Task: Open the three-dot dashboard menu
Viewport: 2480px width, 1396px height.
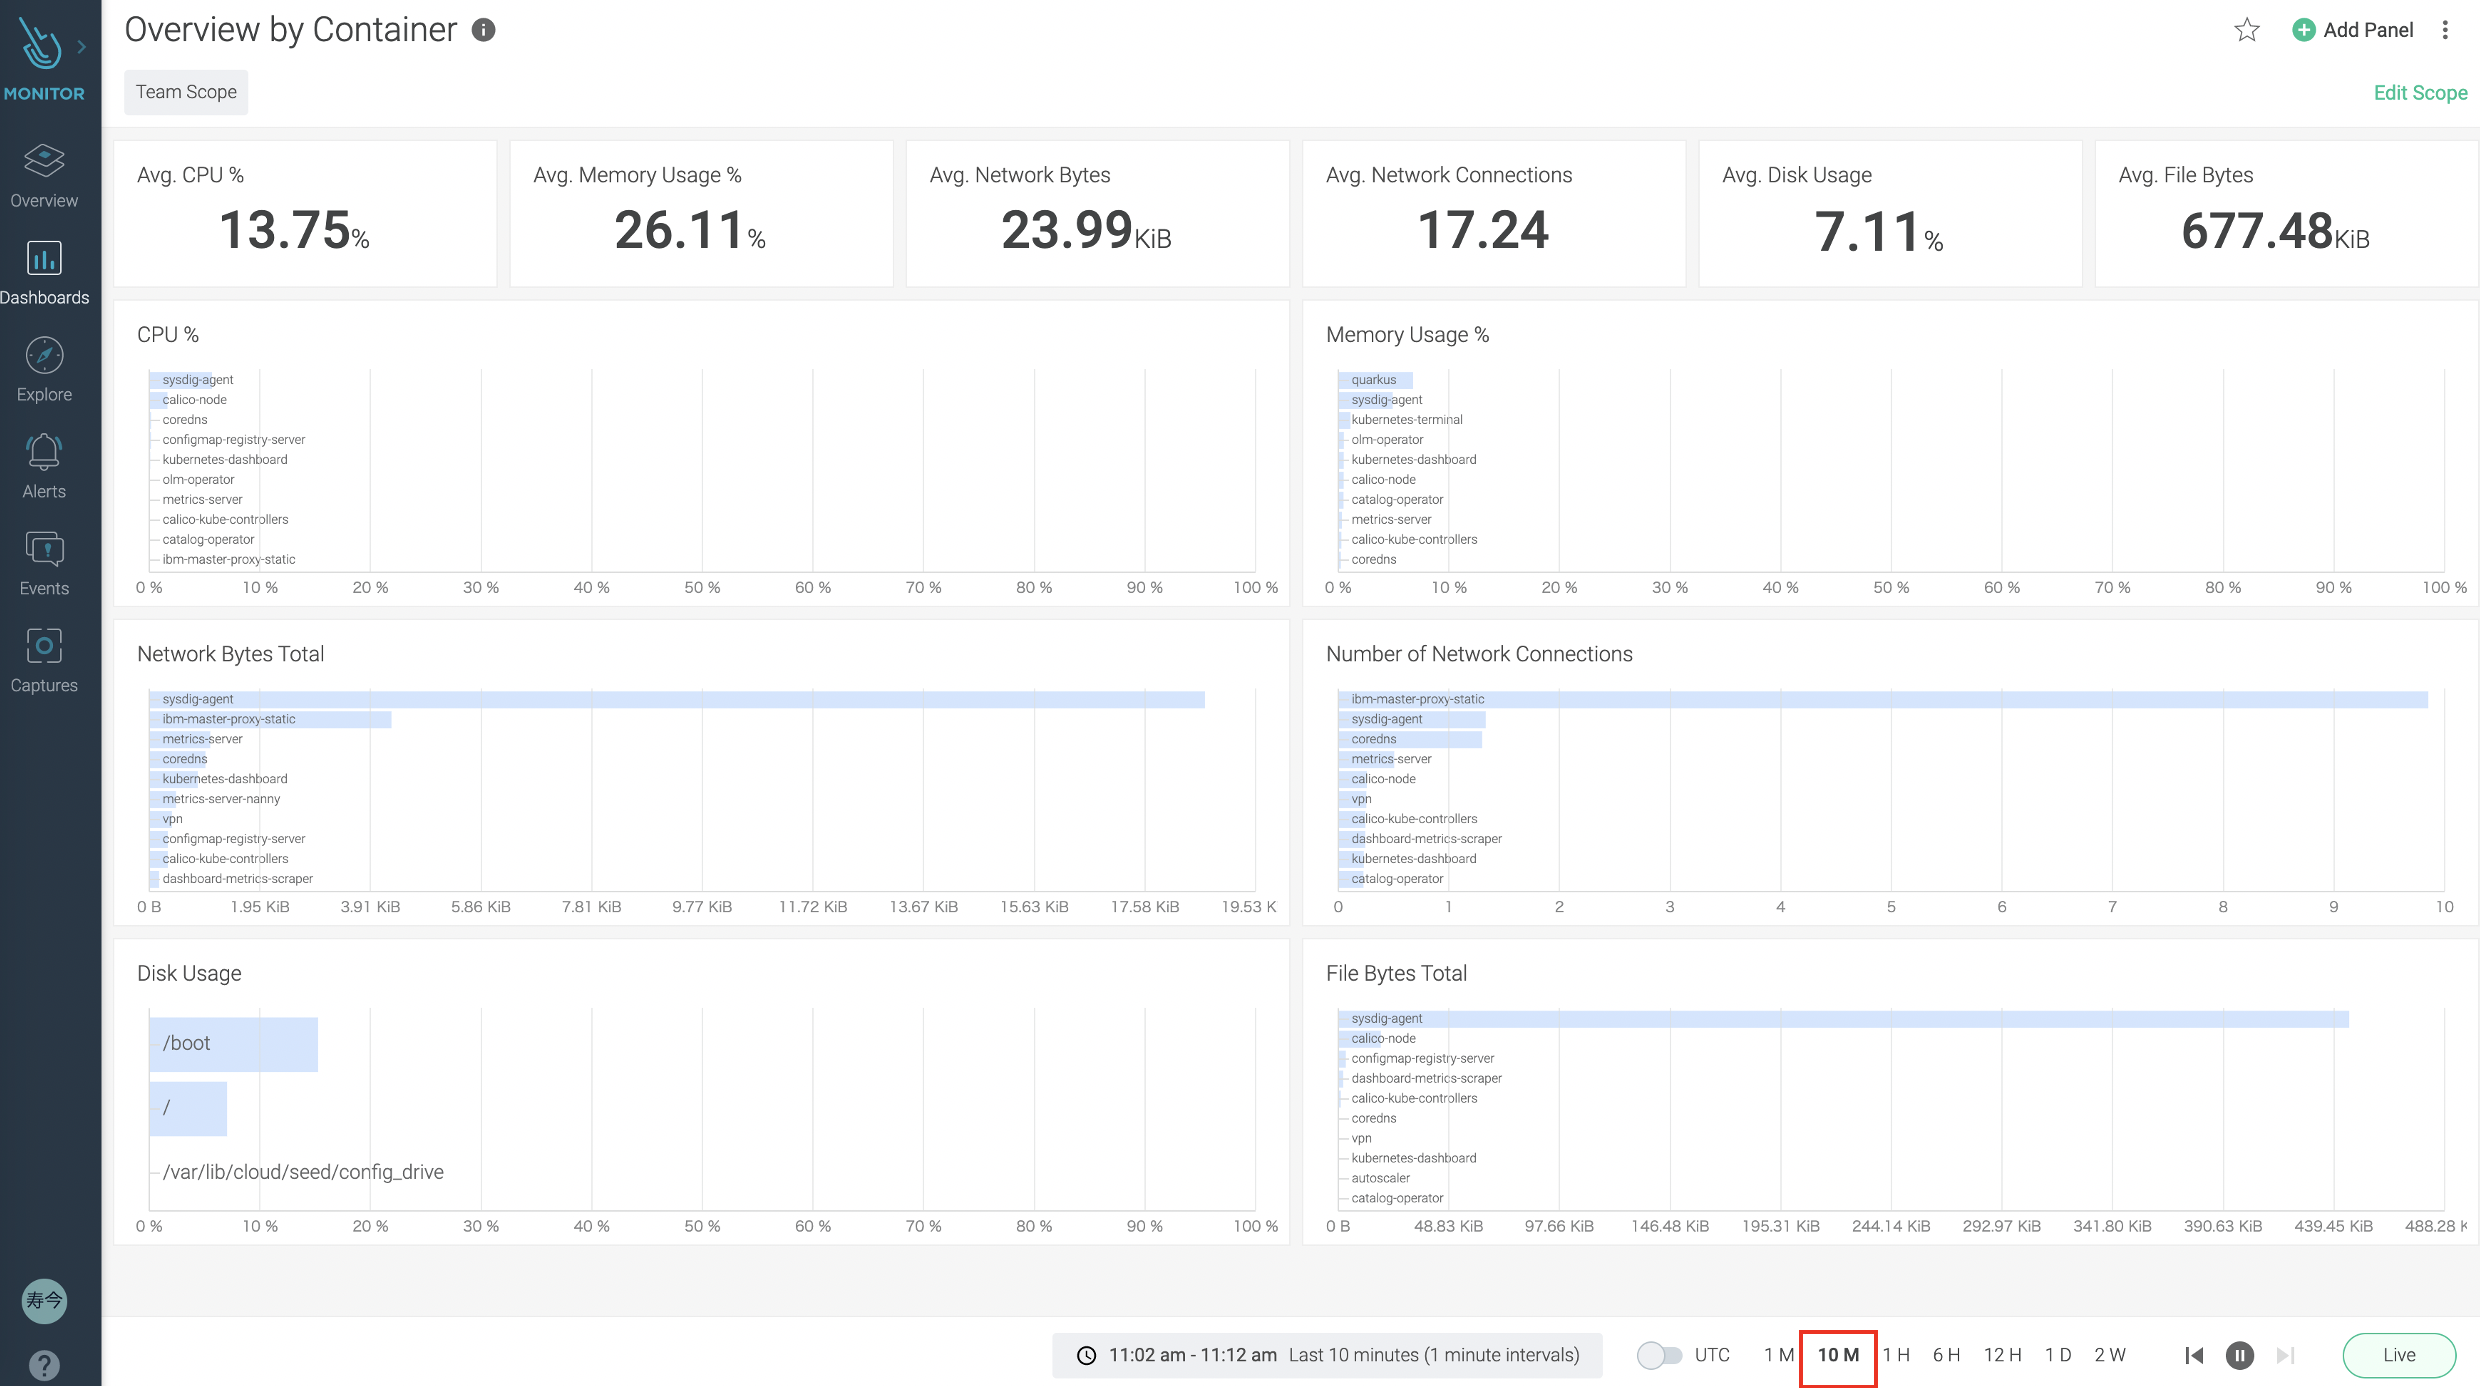Action: coord(2446,30)
